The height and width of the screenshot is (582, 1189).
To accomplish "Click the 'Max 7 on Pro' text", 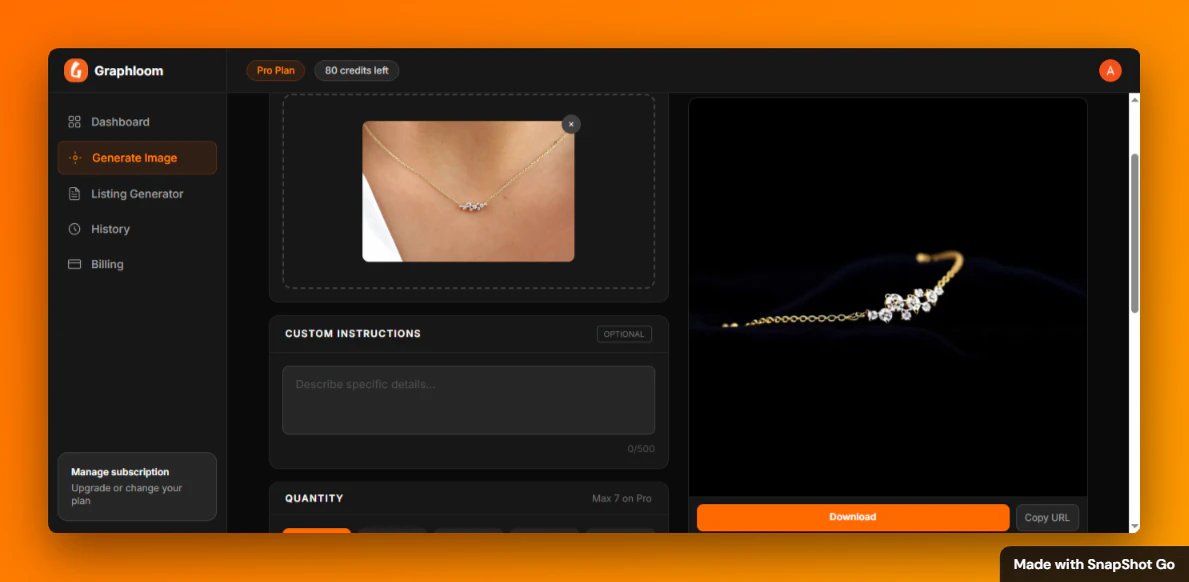I will point(622,499).
